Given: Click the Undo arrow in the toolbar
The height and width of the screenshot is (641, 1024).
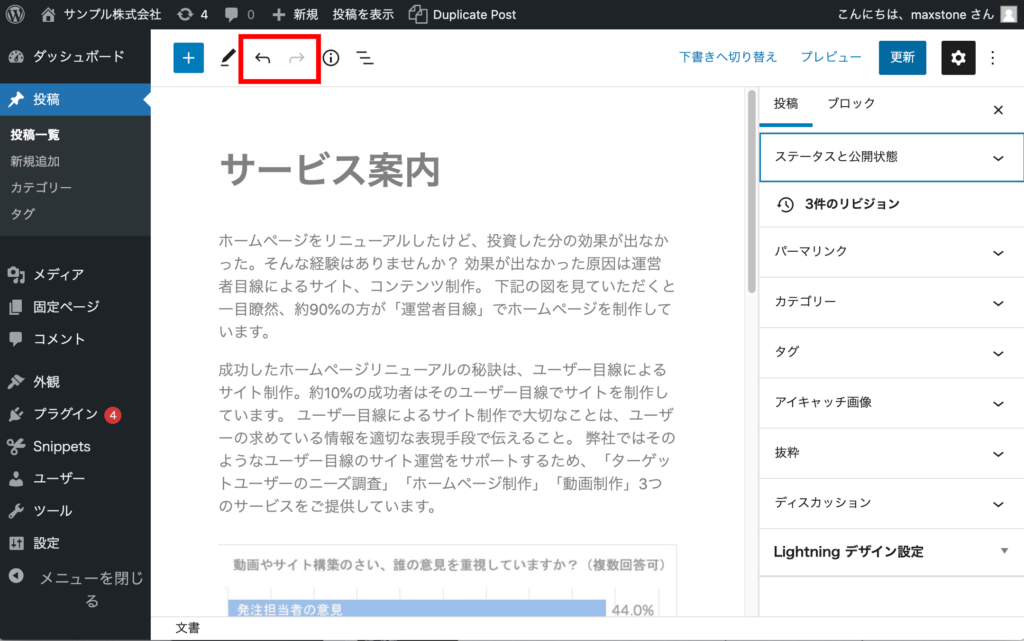Looking at the screenshot, I should [262, 58].
